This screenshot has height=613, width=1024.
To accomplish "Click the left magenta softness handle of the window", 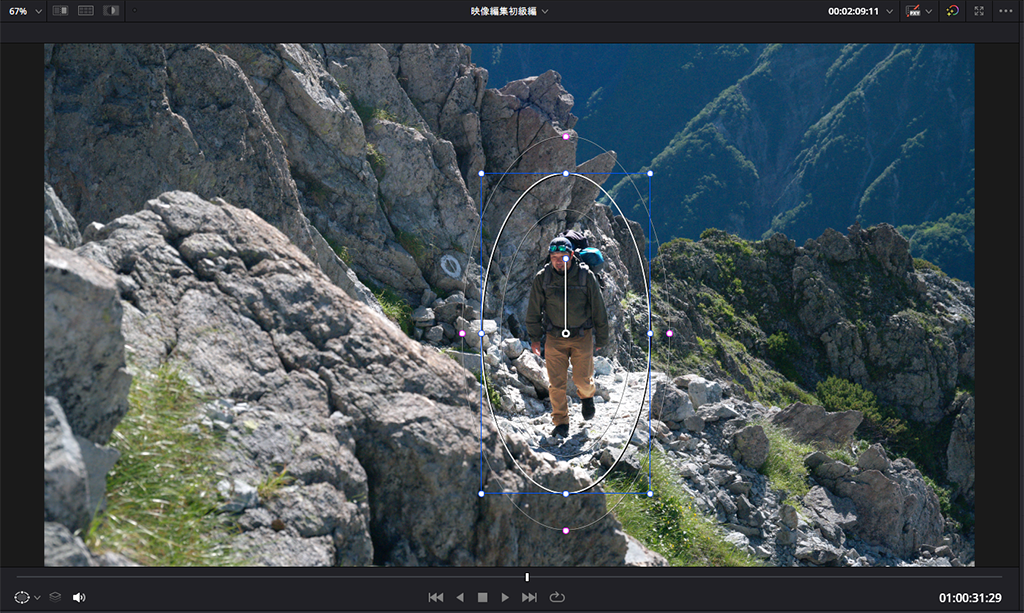I will (x=462, y=334).
